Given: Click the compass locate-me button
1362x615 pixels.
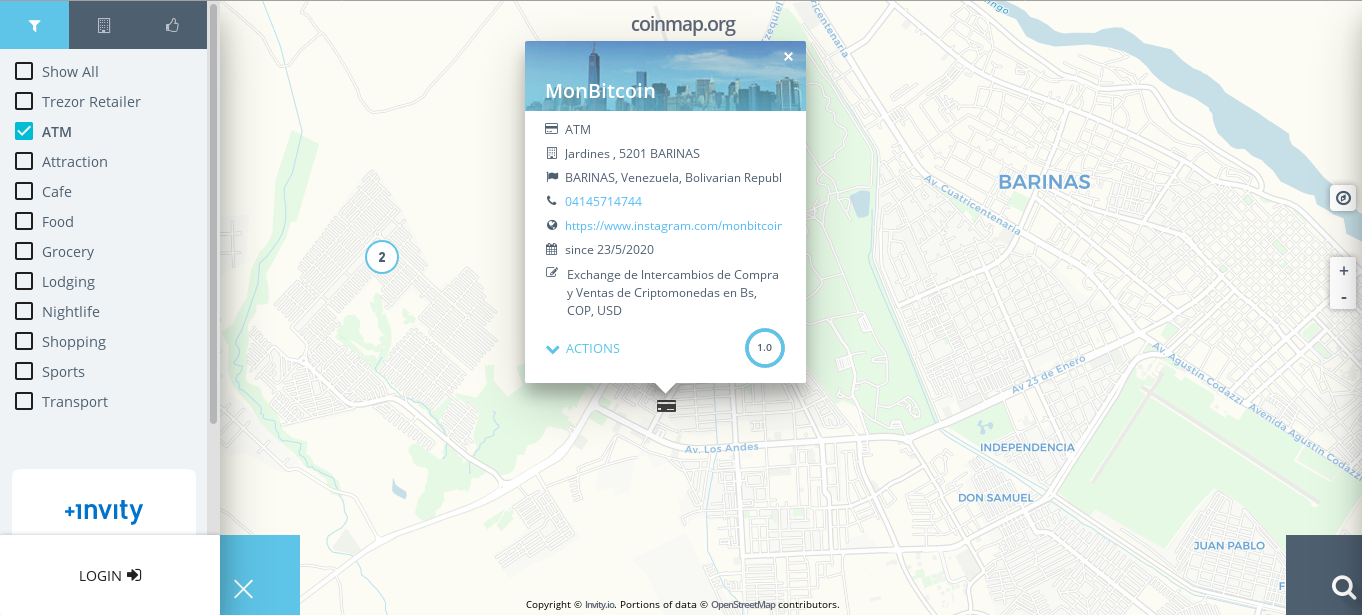Looking at the screenshot, I should click(x=1343, y=198).
